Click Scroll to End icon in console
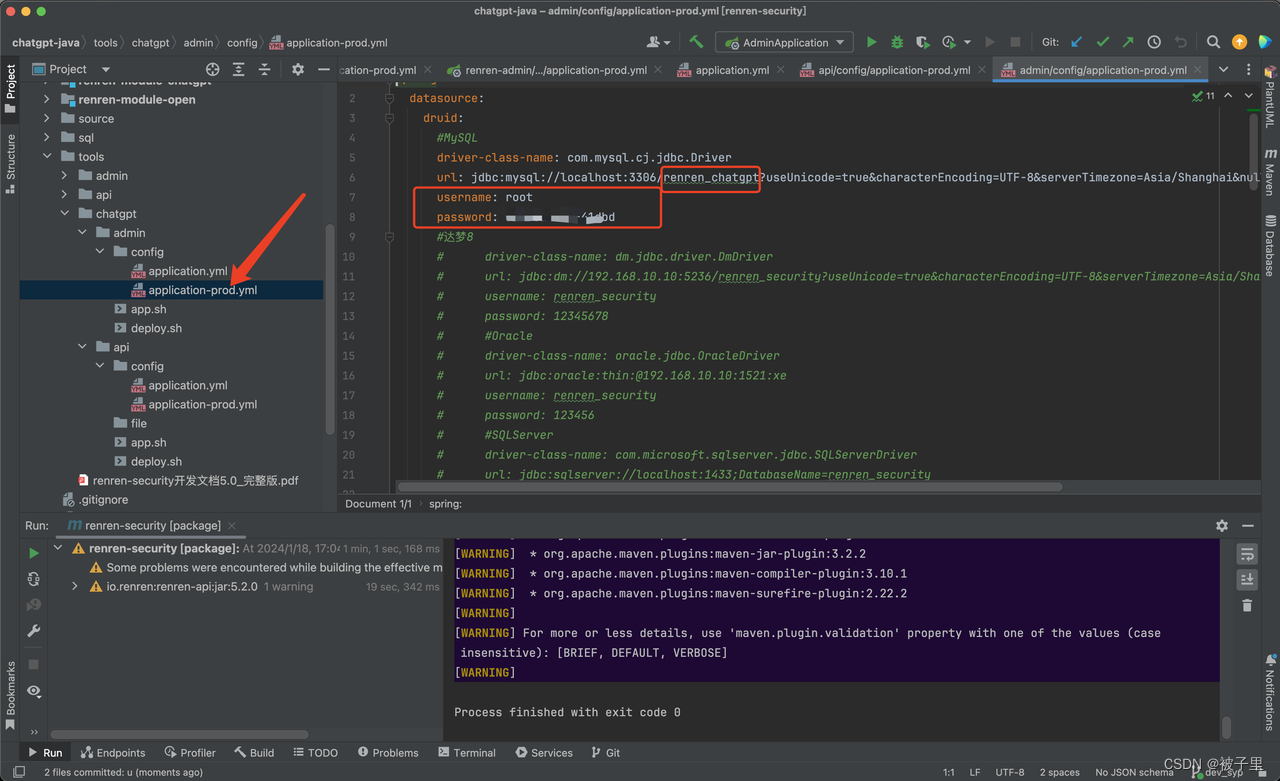Image resolution: width=1280 pixels, height=781 pixels. tap(1247, 579)
